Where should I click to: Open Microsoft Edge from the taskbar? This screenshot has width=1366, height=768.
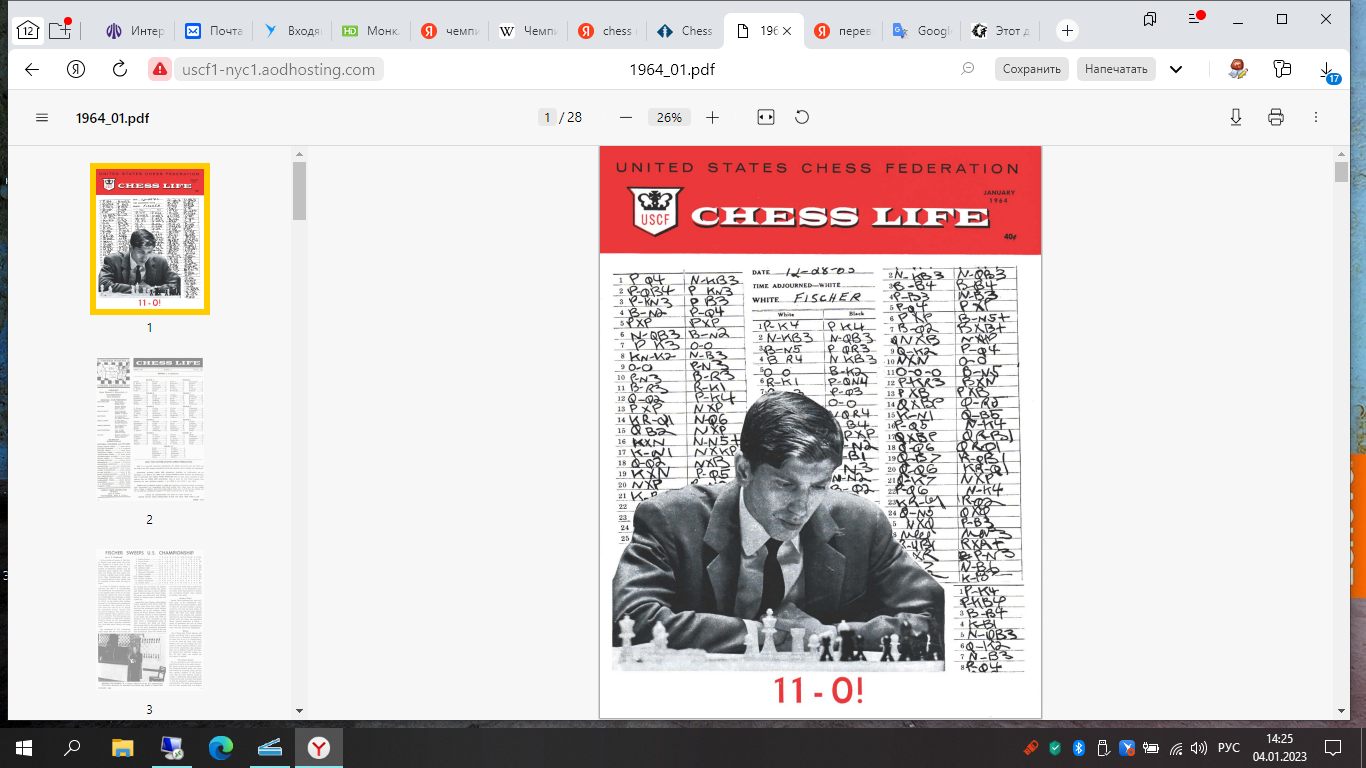(220, 747)
